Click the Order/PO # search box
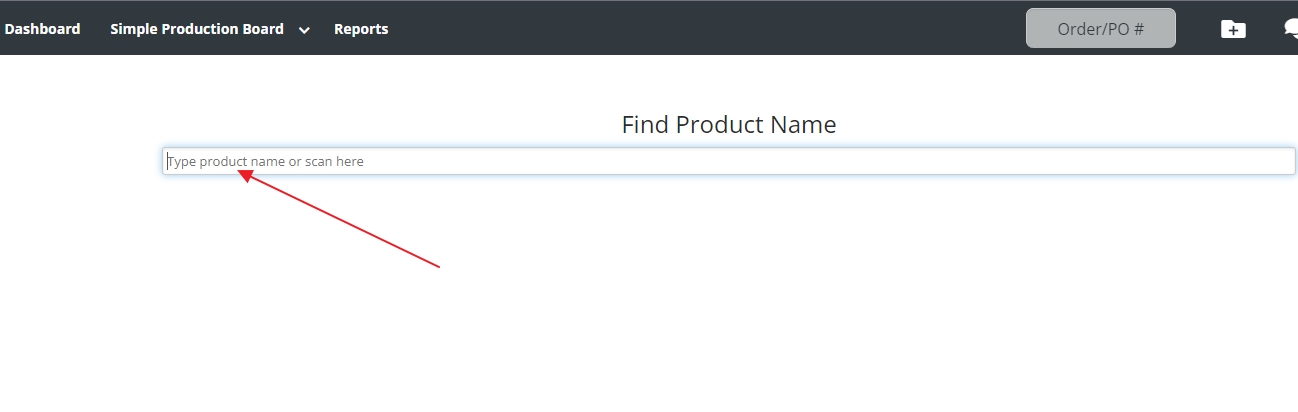Viewport: 1298px width, 412px height. [1100, 29]
